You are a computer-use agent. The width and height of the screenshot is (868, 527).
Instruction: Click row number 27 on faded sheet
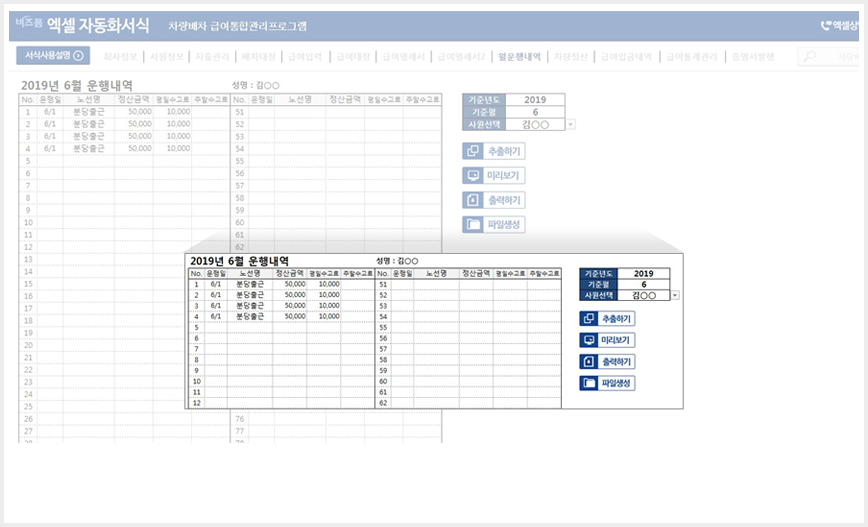click(x=28, y=431)
